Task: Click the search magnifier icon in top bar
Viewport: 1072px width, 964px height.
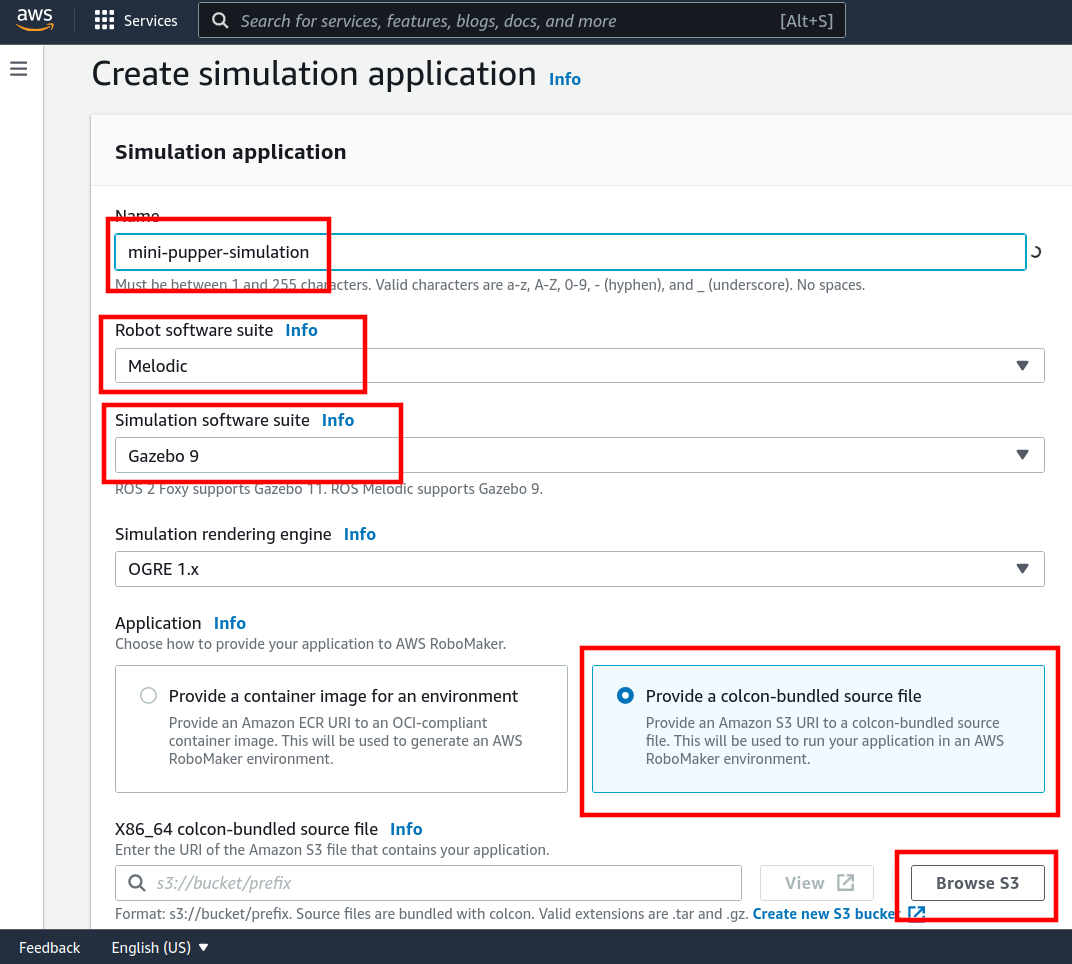Action: 220,21
